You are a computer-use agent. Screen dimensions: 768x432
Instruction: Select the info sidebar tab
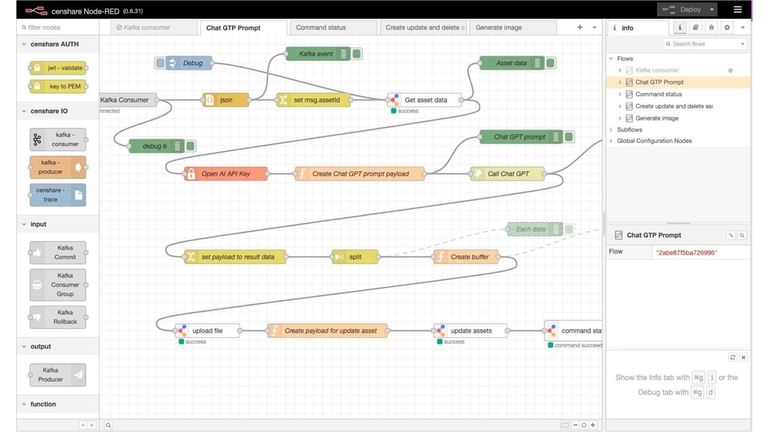tap(637, 28)
